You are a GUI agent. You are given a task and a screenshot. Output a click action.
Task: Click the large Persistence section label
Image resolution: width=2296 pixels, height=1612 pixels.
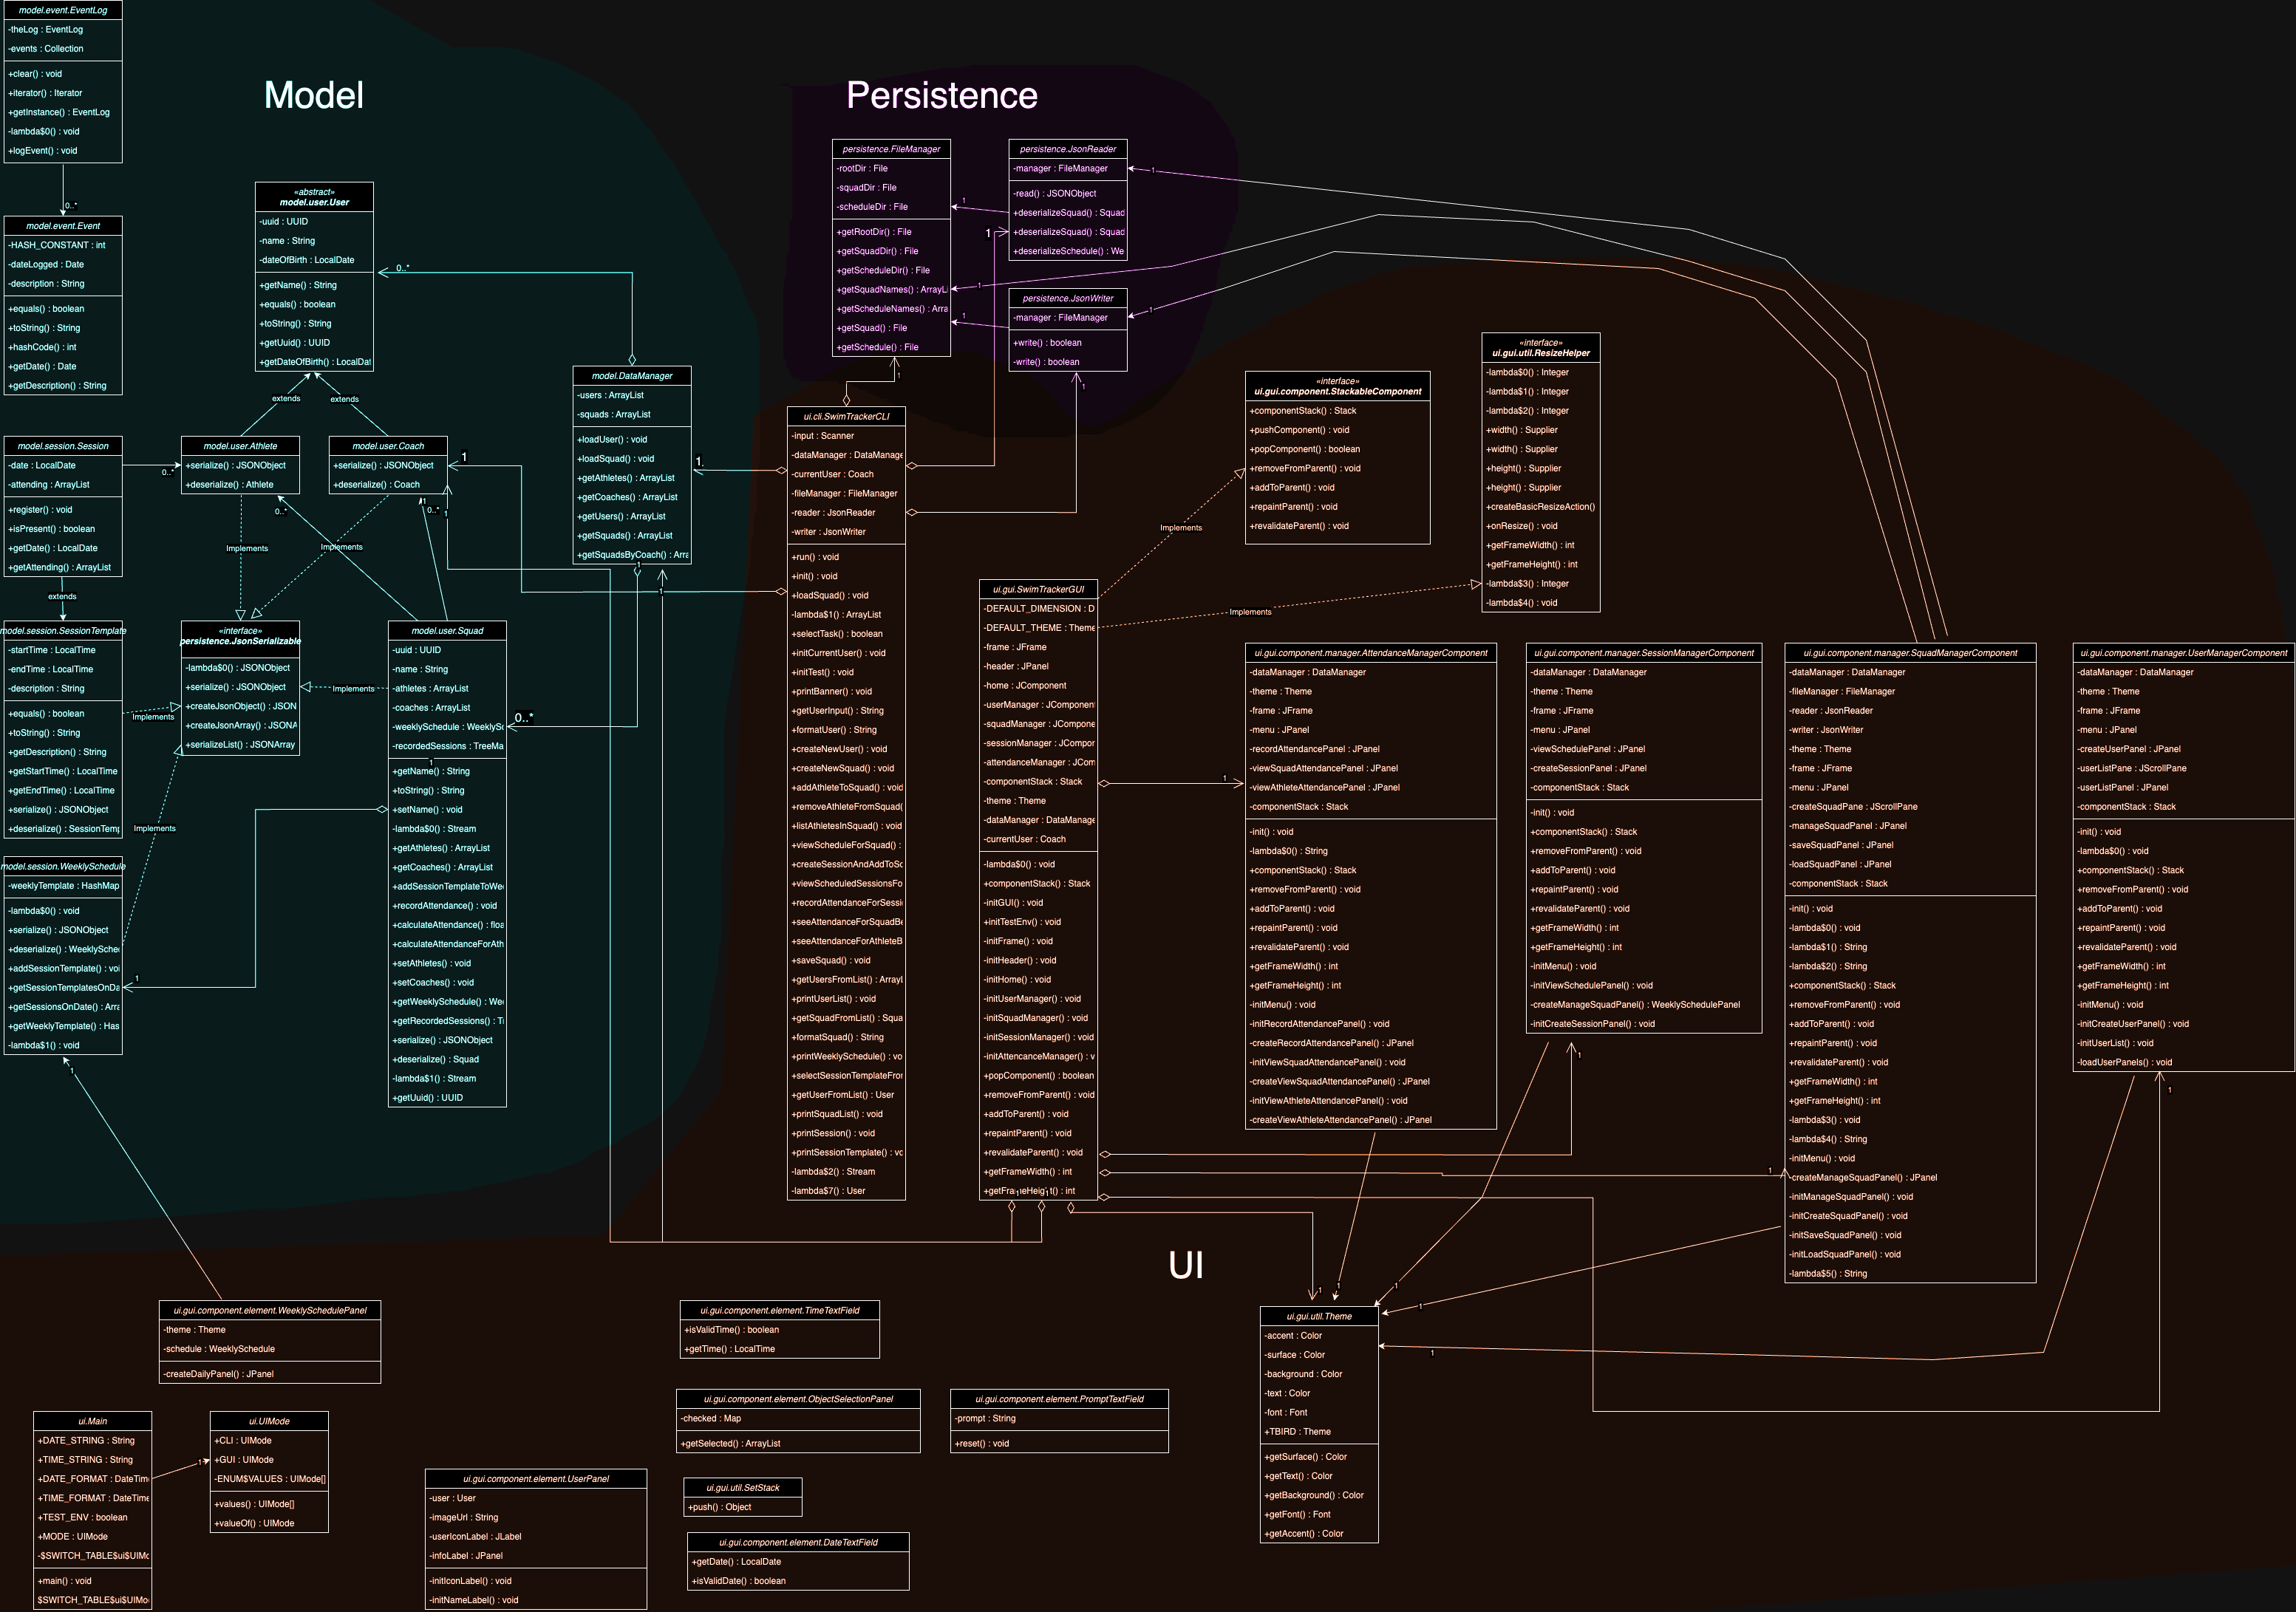pos(941,95)
